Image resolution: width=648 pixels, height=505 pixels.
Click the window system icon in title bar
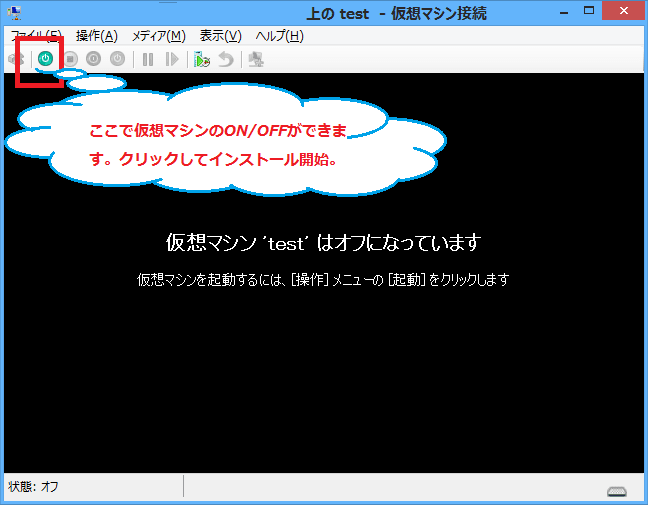tap(14, 12)
